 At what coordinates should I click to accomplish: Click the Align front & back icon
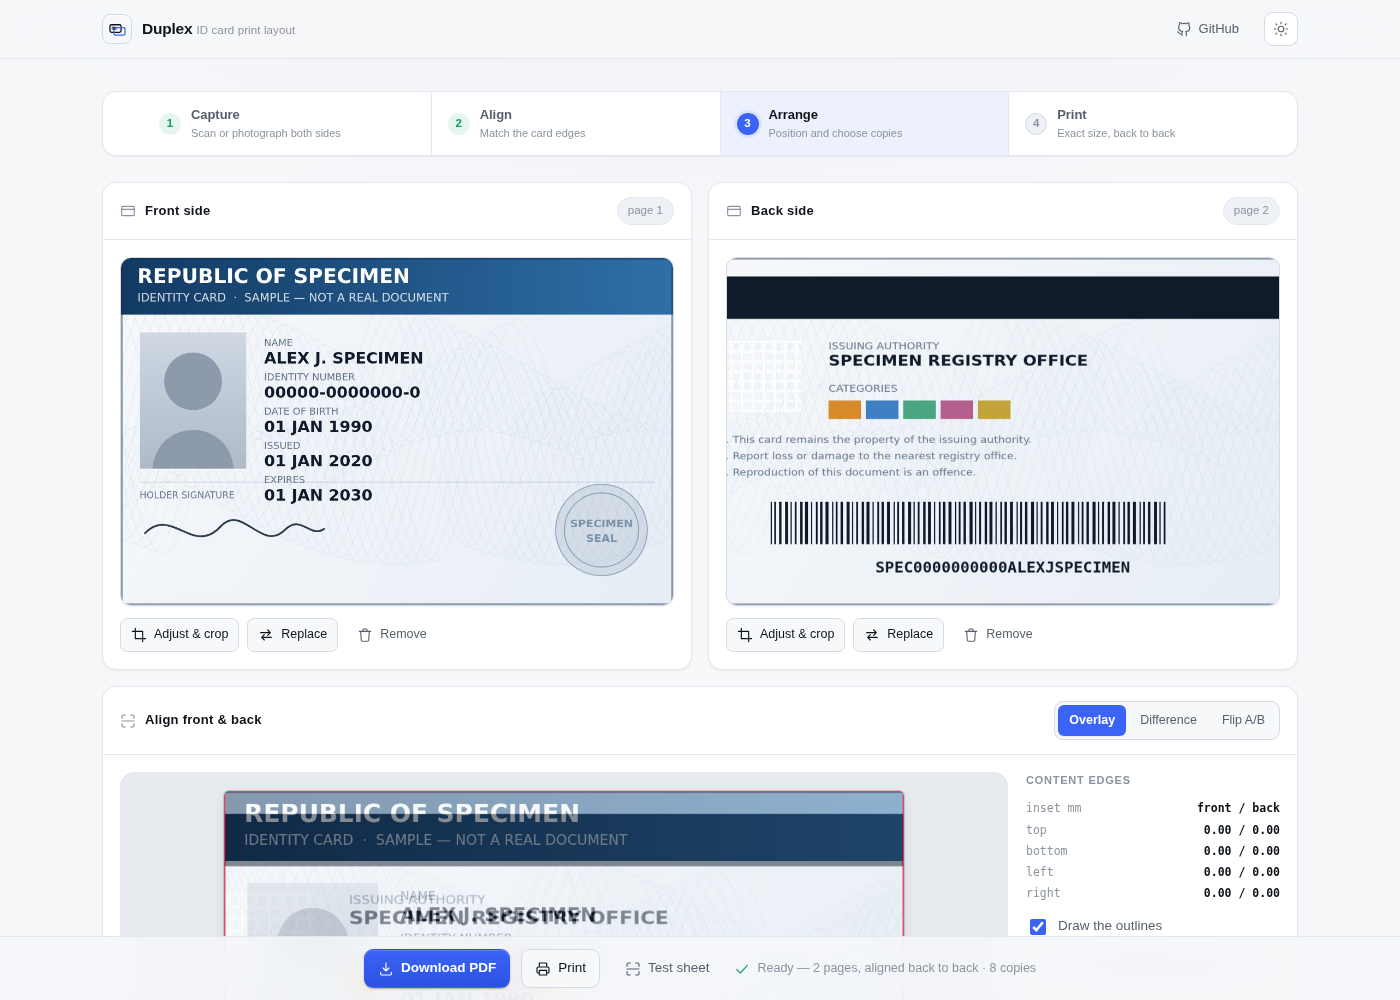coord(128,720)
